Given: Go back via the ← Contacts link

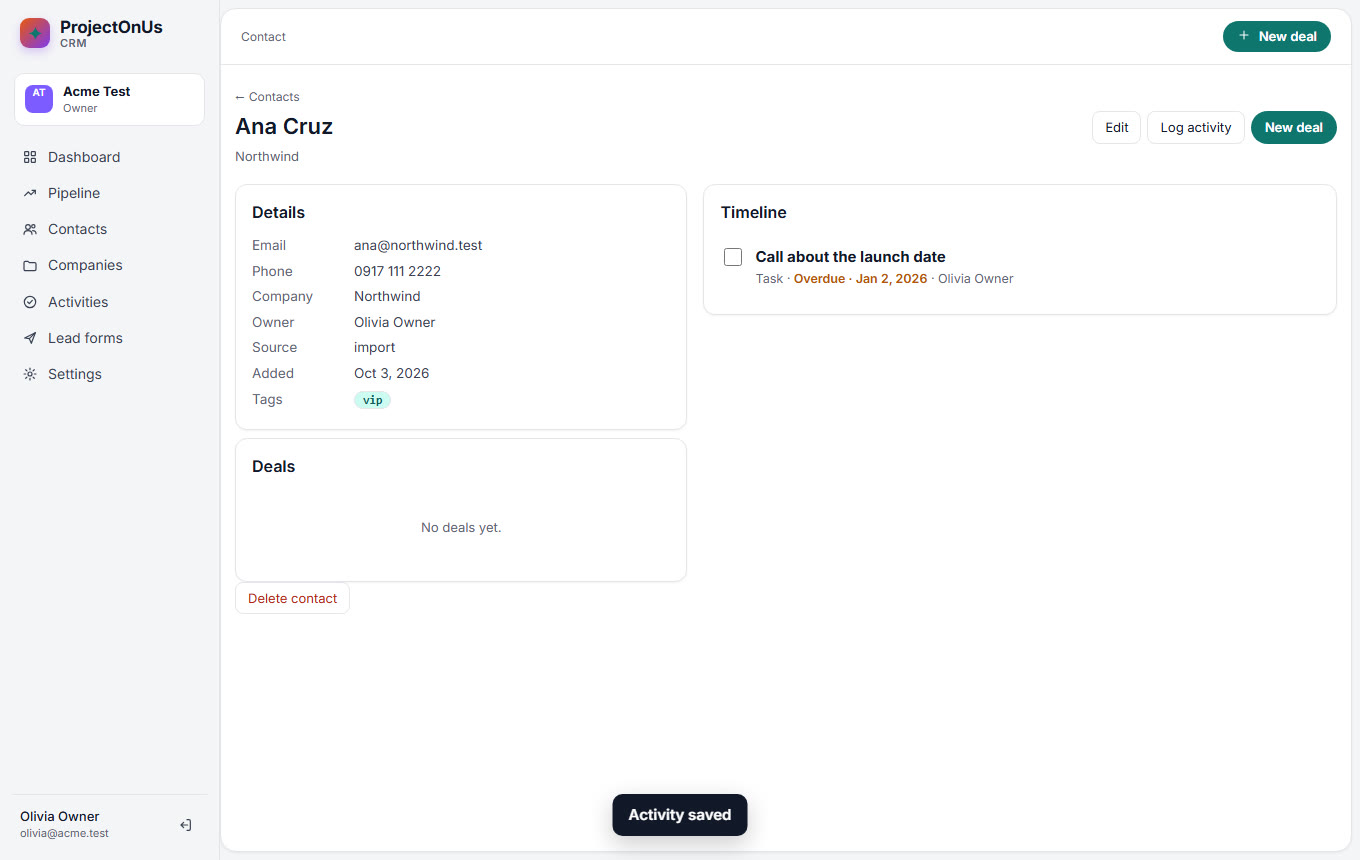Looking at the screenshot, I should 267,97.
